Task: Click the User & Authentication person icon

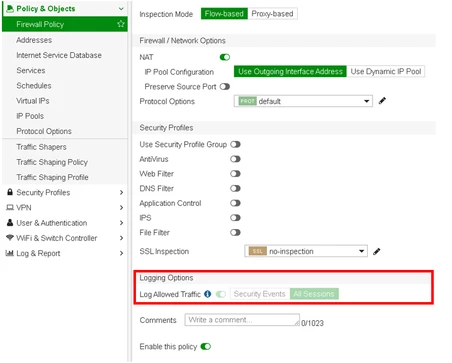Action: [10, 222]
